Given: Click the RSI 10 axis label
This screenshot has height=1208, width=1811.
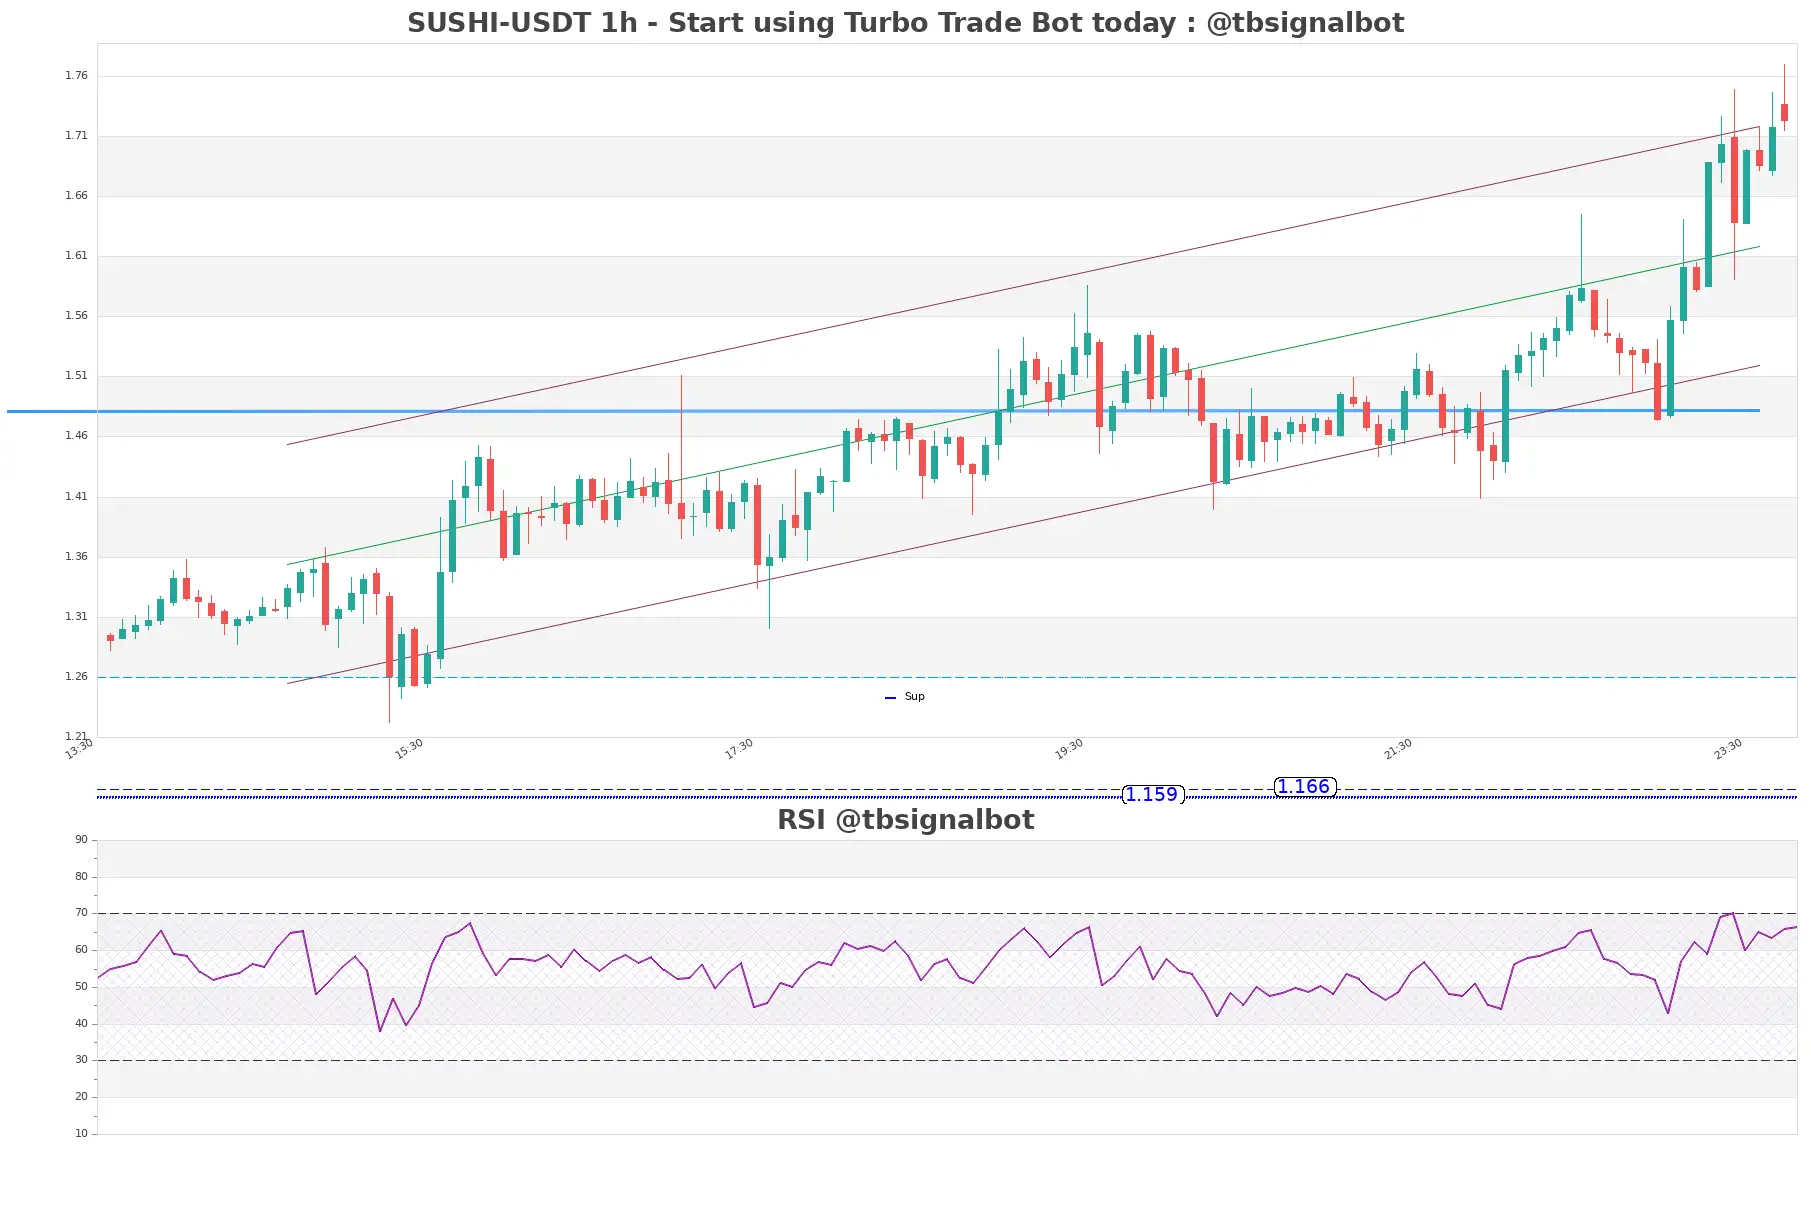Looking at the screenshot, I should click(x=81, y=1134).
